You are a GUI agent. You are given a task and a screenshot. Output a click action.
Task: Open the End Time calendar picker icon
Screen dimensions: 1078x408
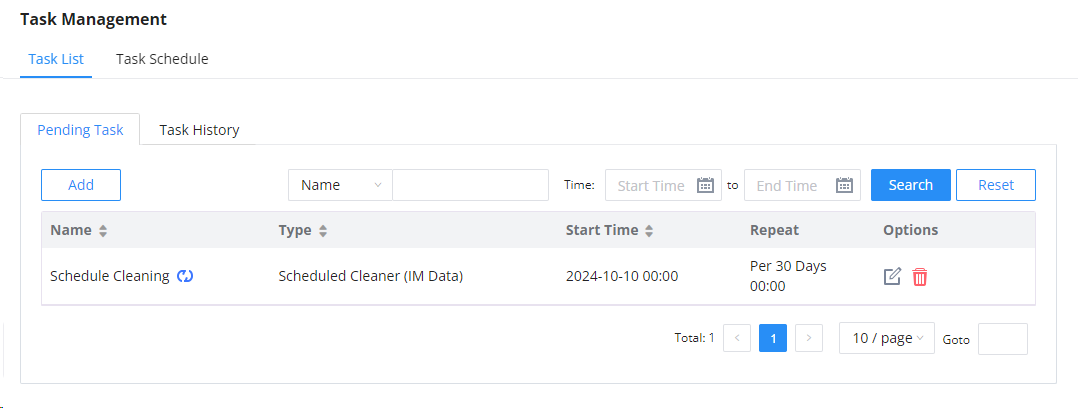click(x=844, y=185)
